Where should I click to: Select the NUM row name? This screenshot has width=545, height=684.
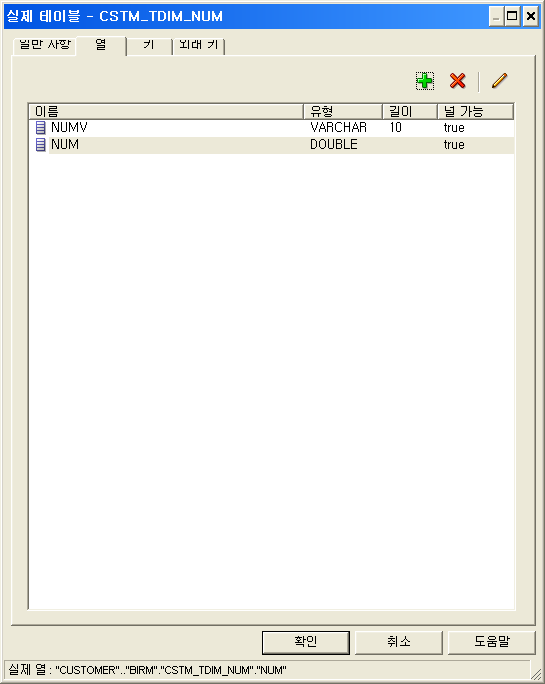tap(65, 145)
